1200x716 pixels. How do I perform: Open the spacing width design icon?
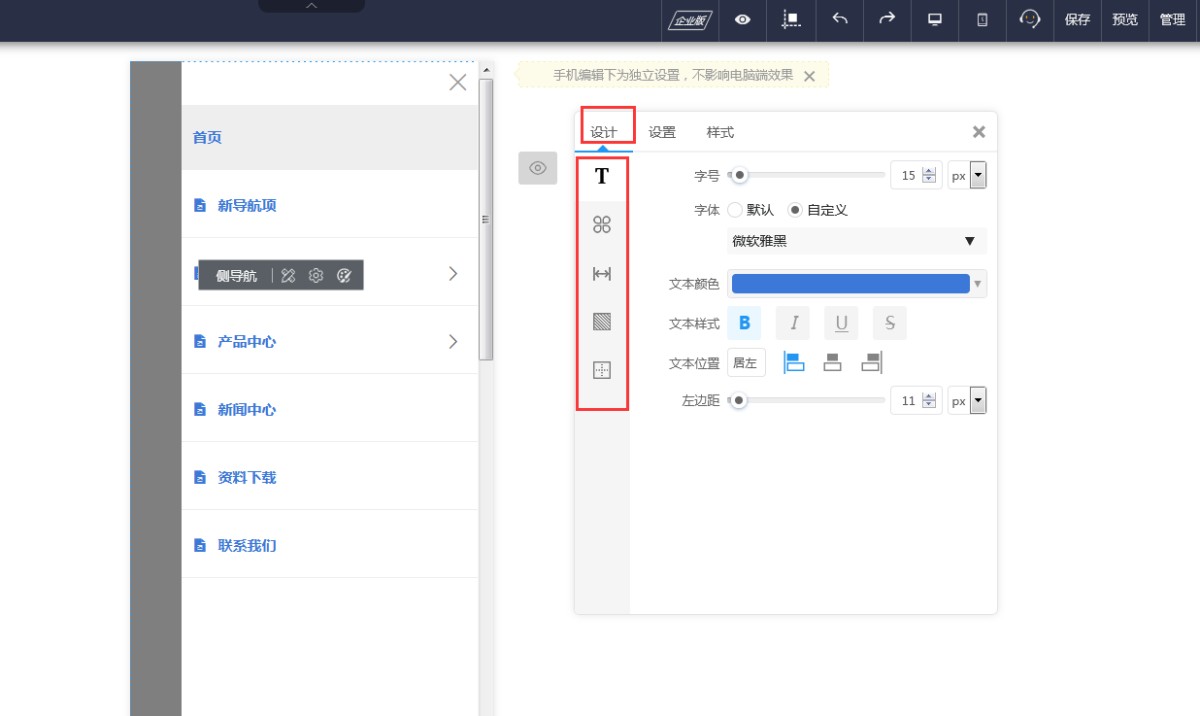(602, 274)
